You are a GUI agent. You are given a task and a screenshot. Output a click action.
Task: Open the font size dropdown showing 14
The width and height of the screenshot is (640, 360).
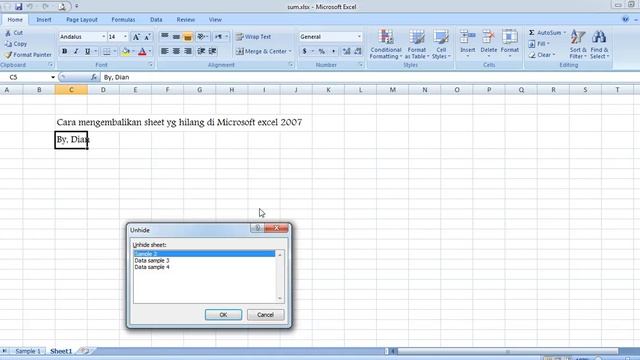click(125, 37)
